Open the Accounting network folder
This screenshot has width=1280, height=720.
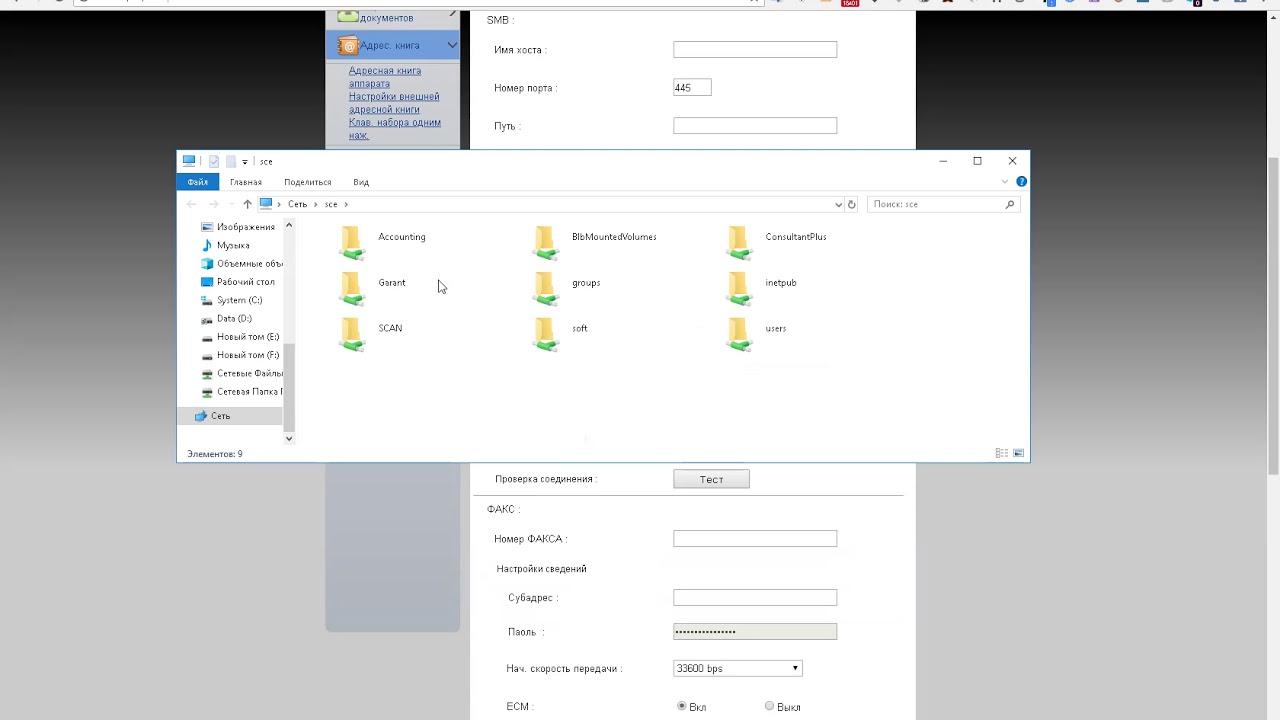click(x=384, y=242)
